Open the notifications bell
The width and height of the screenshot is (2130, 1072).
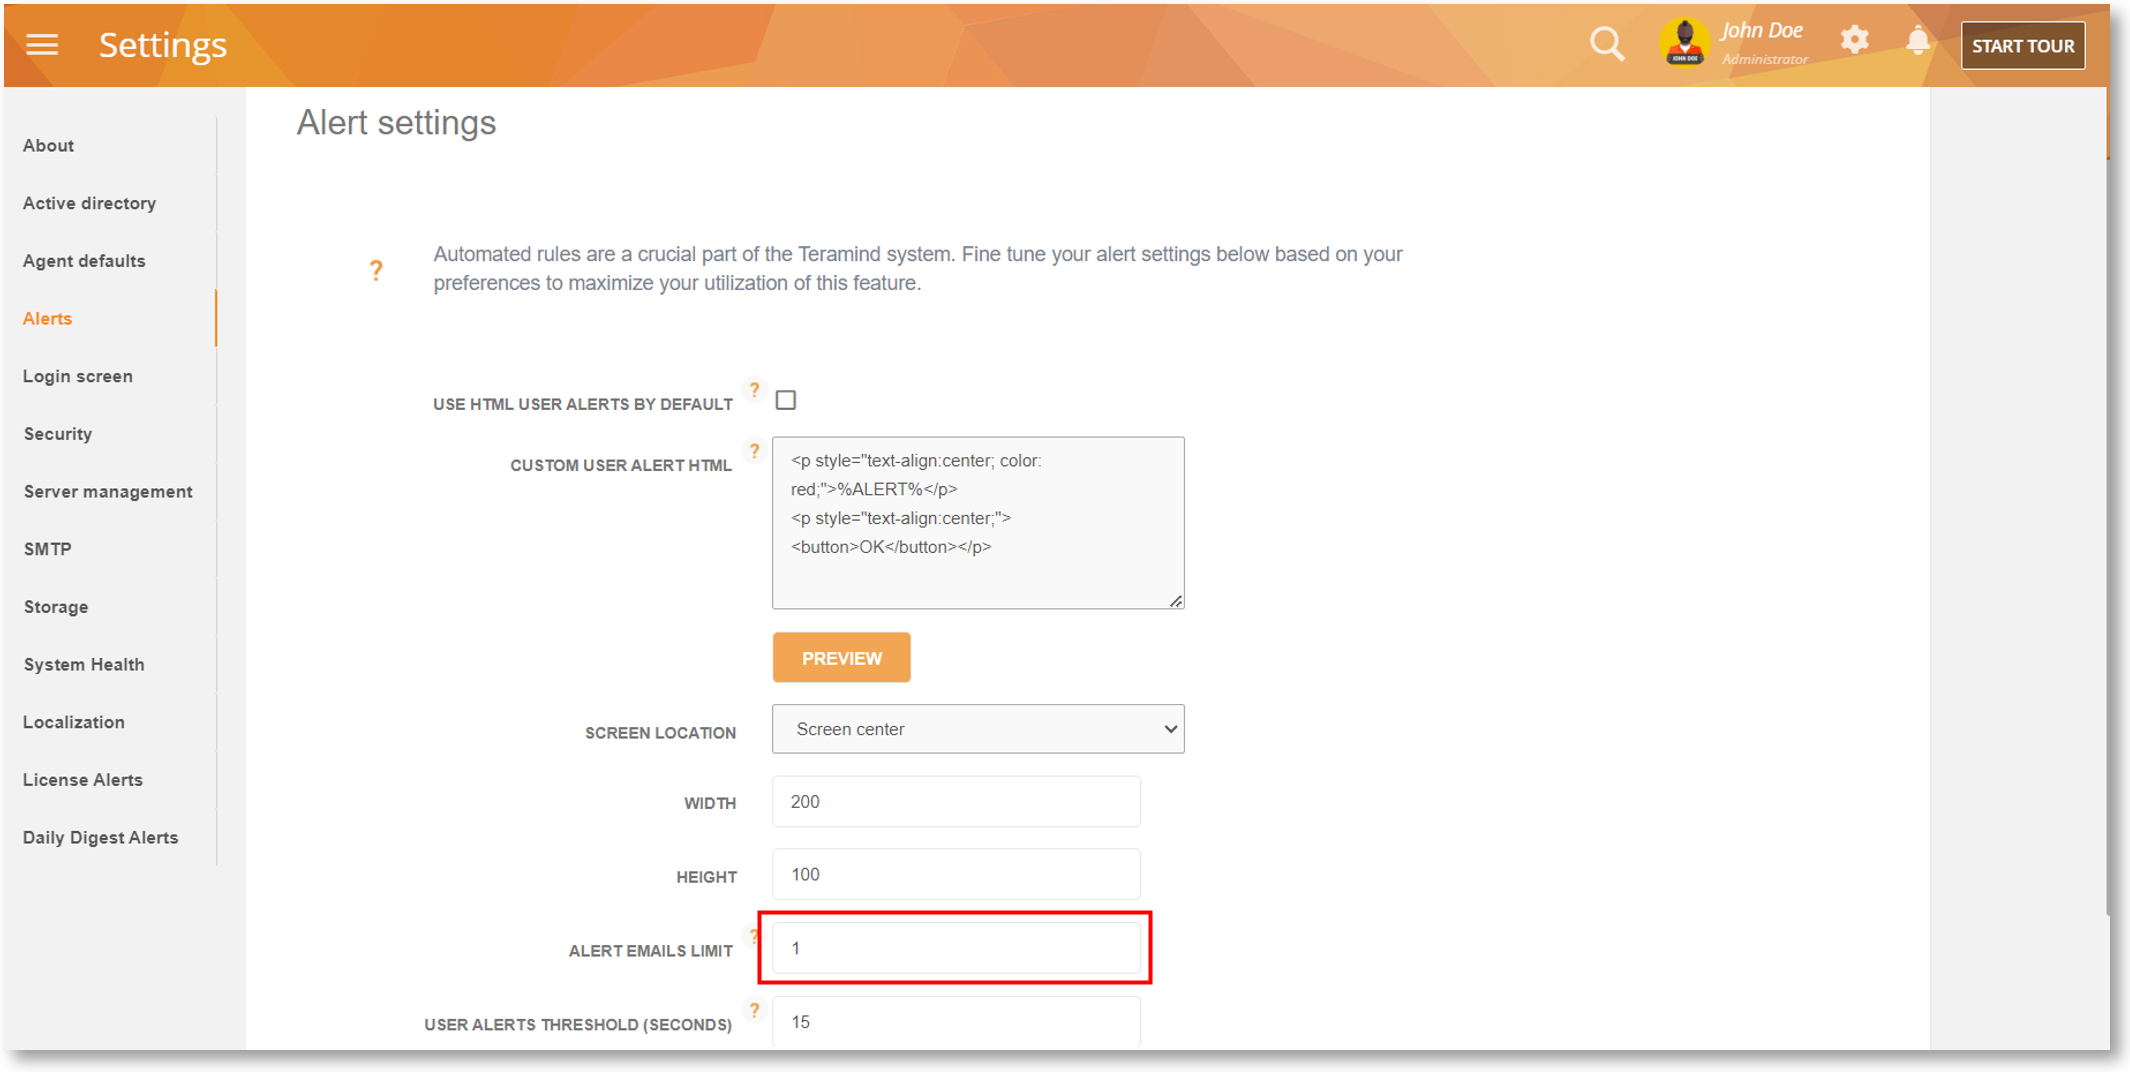[x=1917, y=42]
